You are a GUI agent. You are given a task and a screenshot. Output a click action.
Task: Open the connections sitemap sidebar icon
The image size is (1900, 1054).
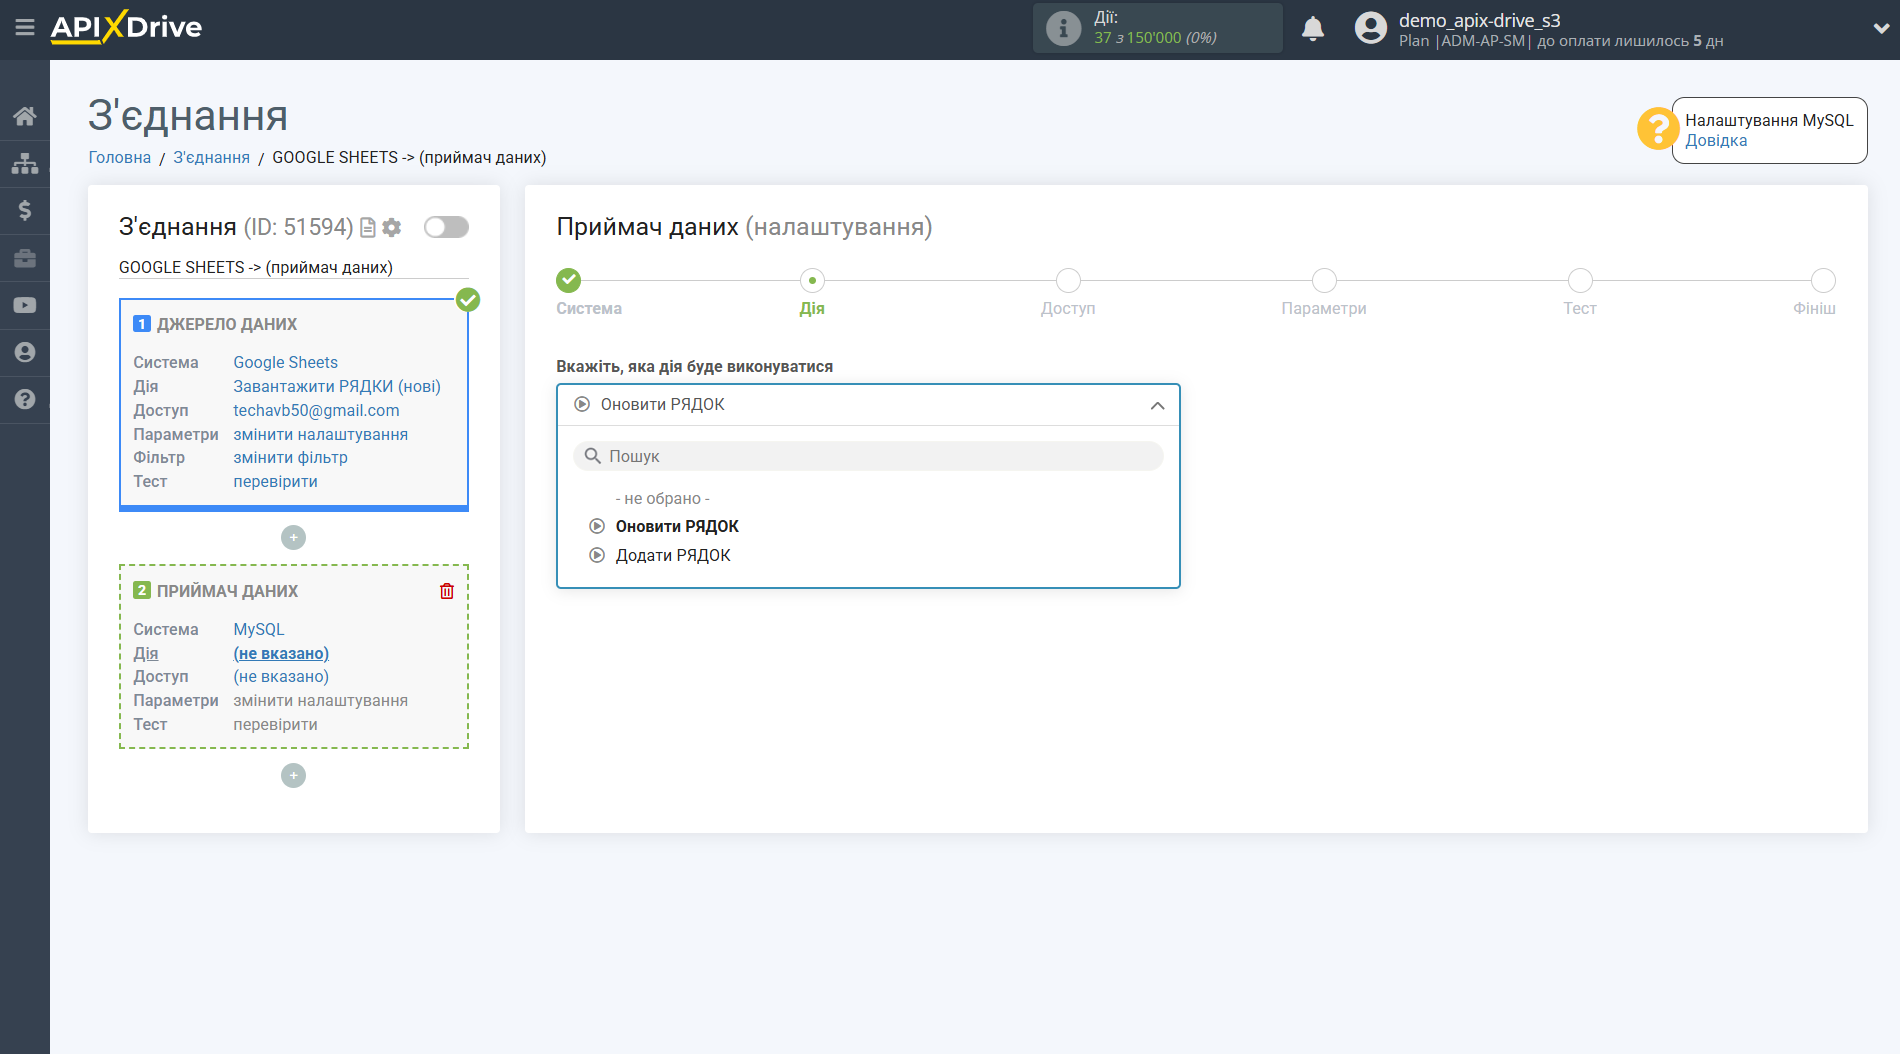click(25, 163)
